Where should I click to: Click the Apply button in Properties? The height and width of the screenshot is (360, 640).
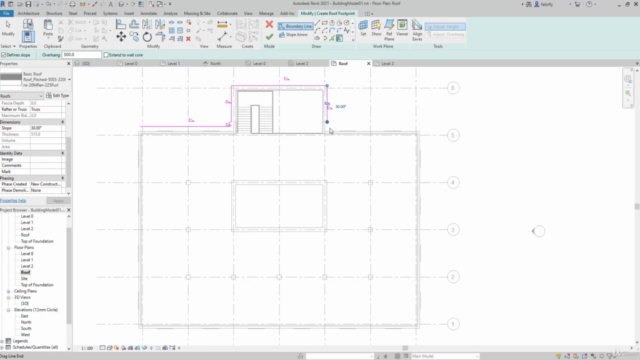click(58, 200)
